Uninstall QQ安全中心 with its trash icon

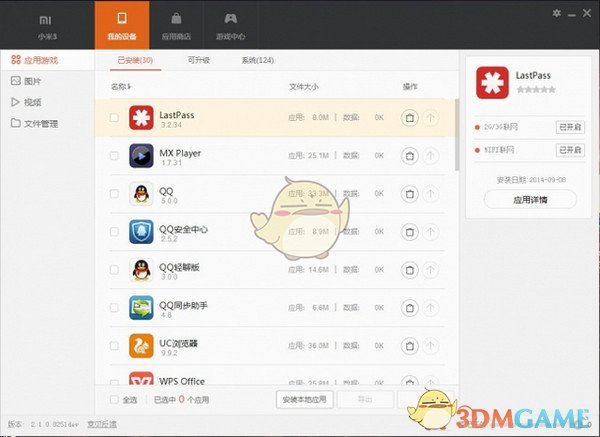click(x=409, y=232)
